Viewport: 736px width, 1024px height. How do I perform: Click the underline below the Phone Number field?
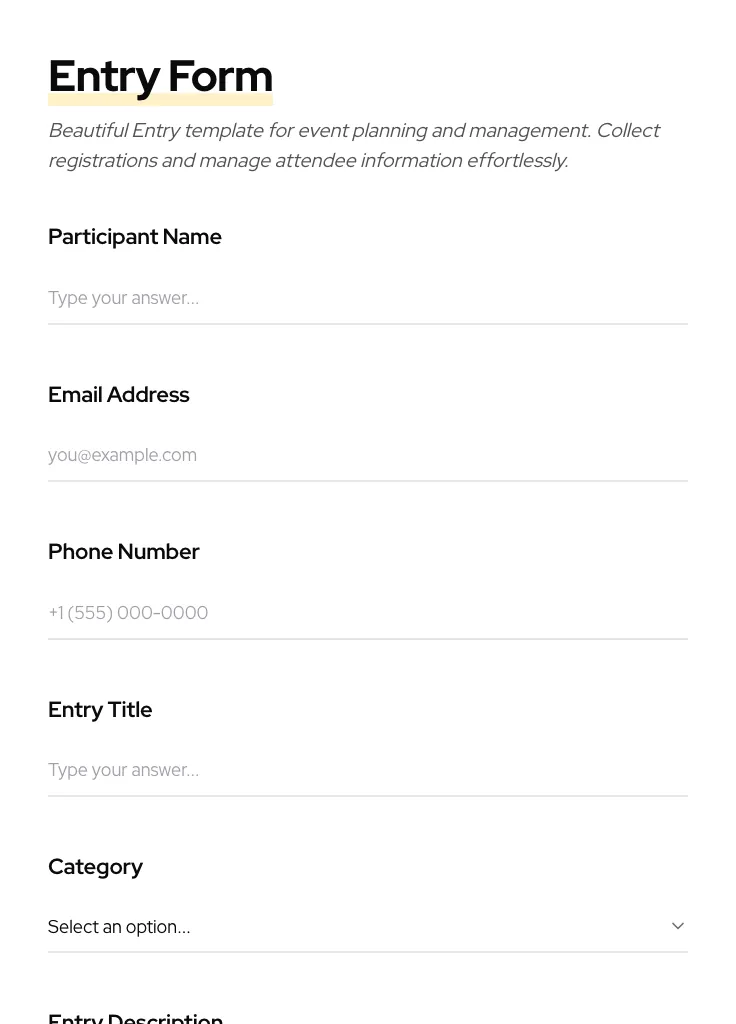(367, 639)
